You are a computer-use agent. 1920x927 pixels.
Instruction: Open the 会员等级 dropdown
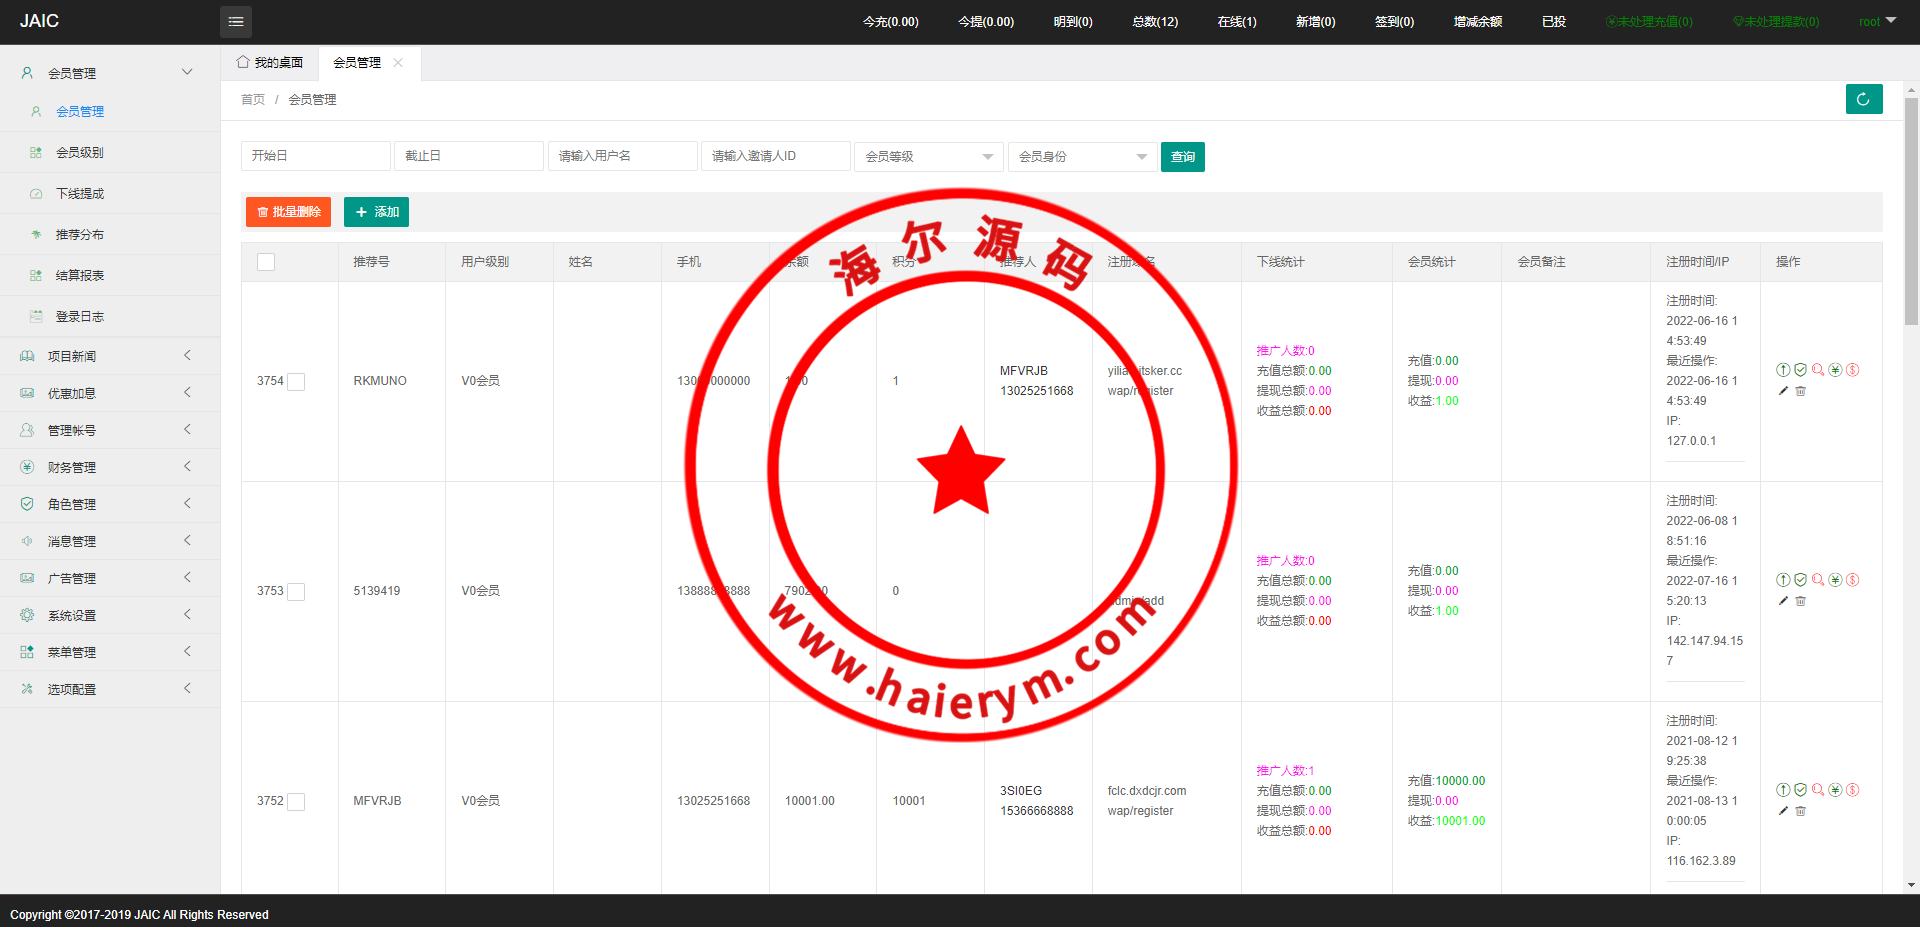928,157
